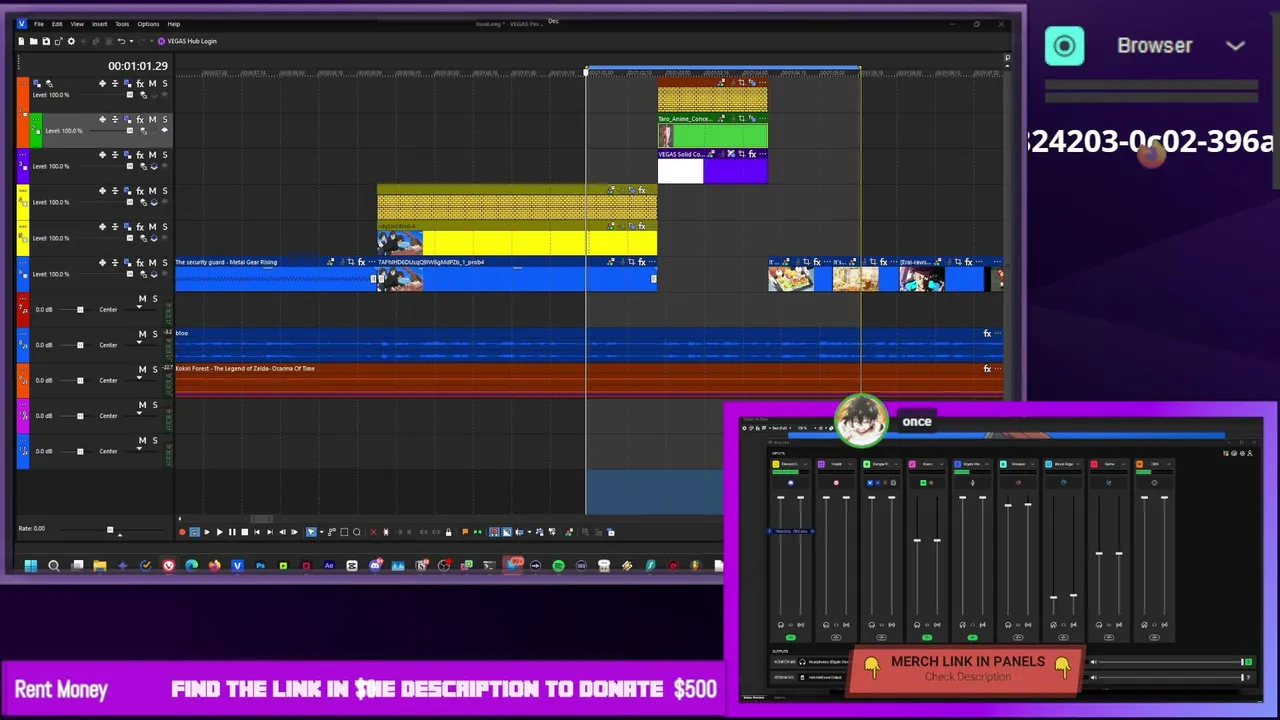Open the more options dots on audio track 7
The height and width of the screenshot is (720, 1280).
point(23,298)
